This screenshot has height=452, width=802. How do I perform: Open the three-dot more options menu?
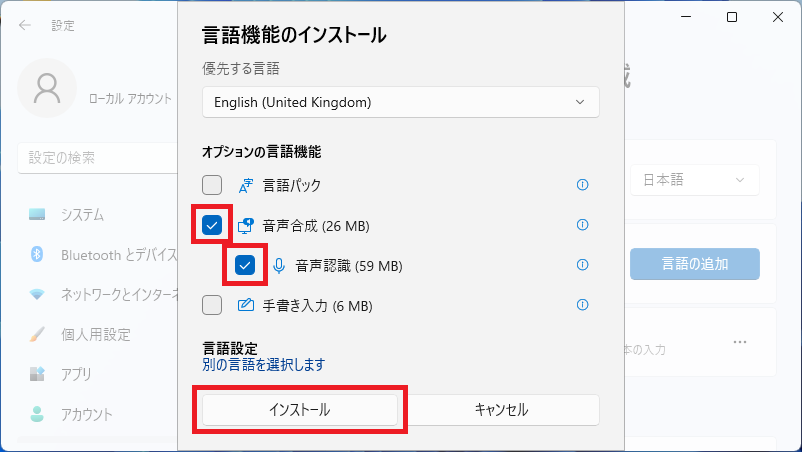pyautogui.click(x=740, y=342)
